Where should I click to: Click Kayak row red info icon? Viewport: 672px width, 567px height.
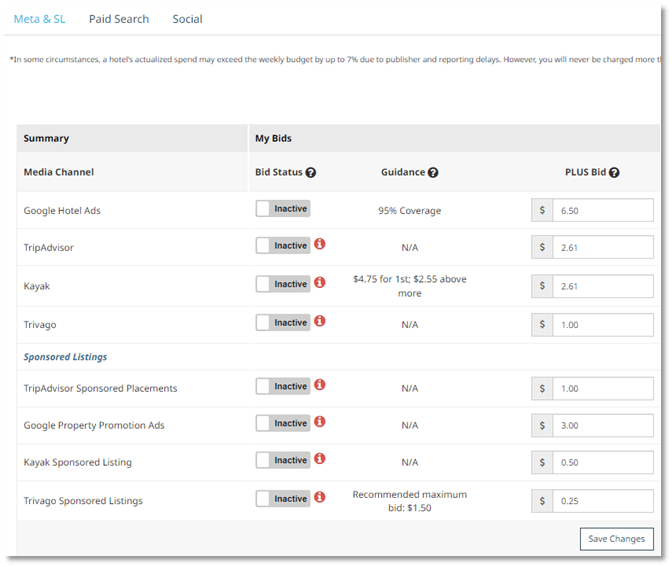(320, 282)
